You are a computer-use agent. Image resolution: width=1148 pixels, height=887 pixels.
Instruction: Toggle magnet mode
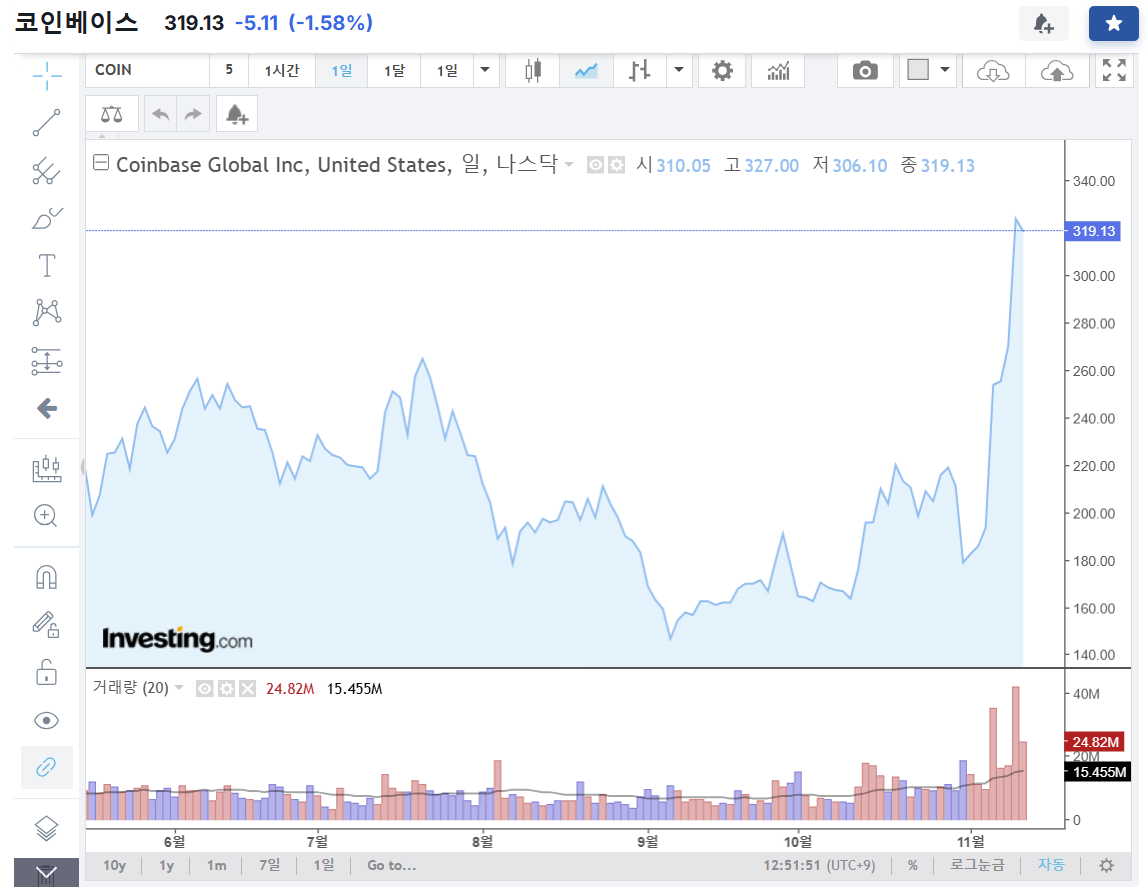pos(46,577)
